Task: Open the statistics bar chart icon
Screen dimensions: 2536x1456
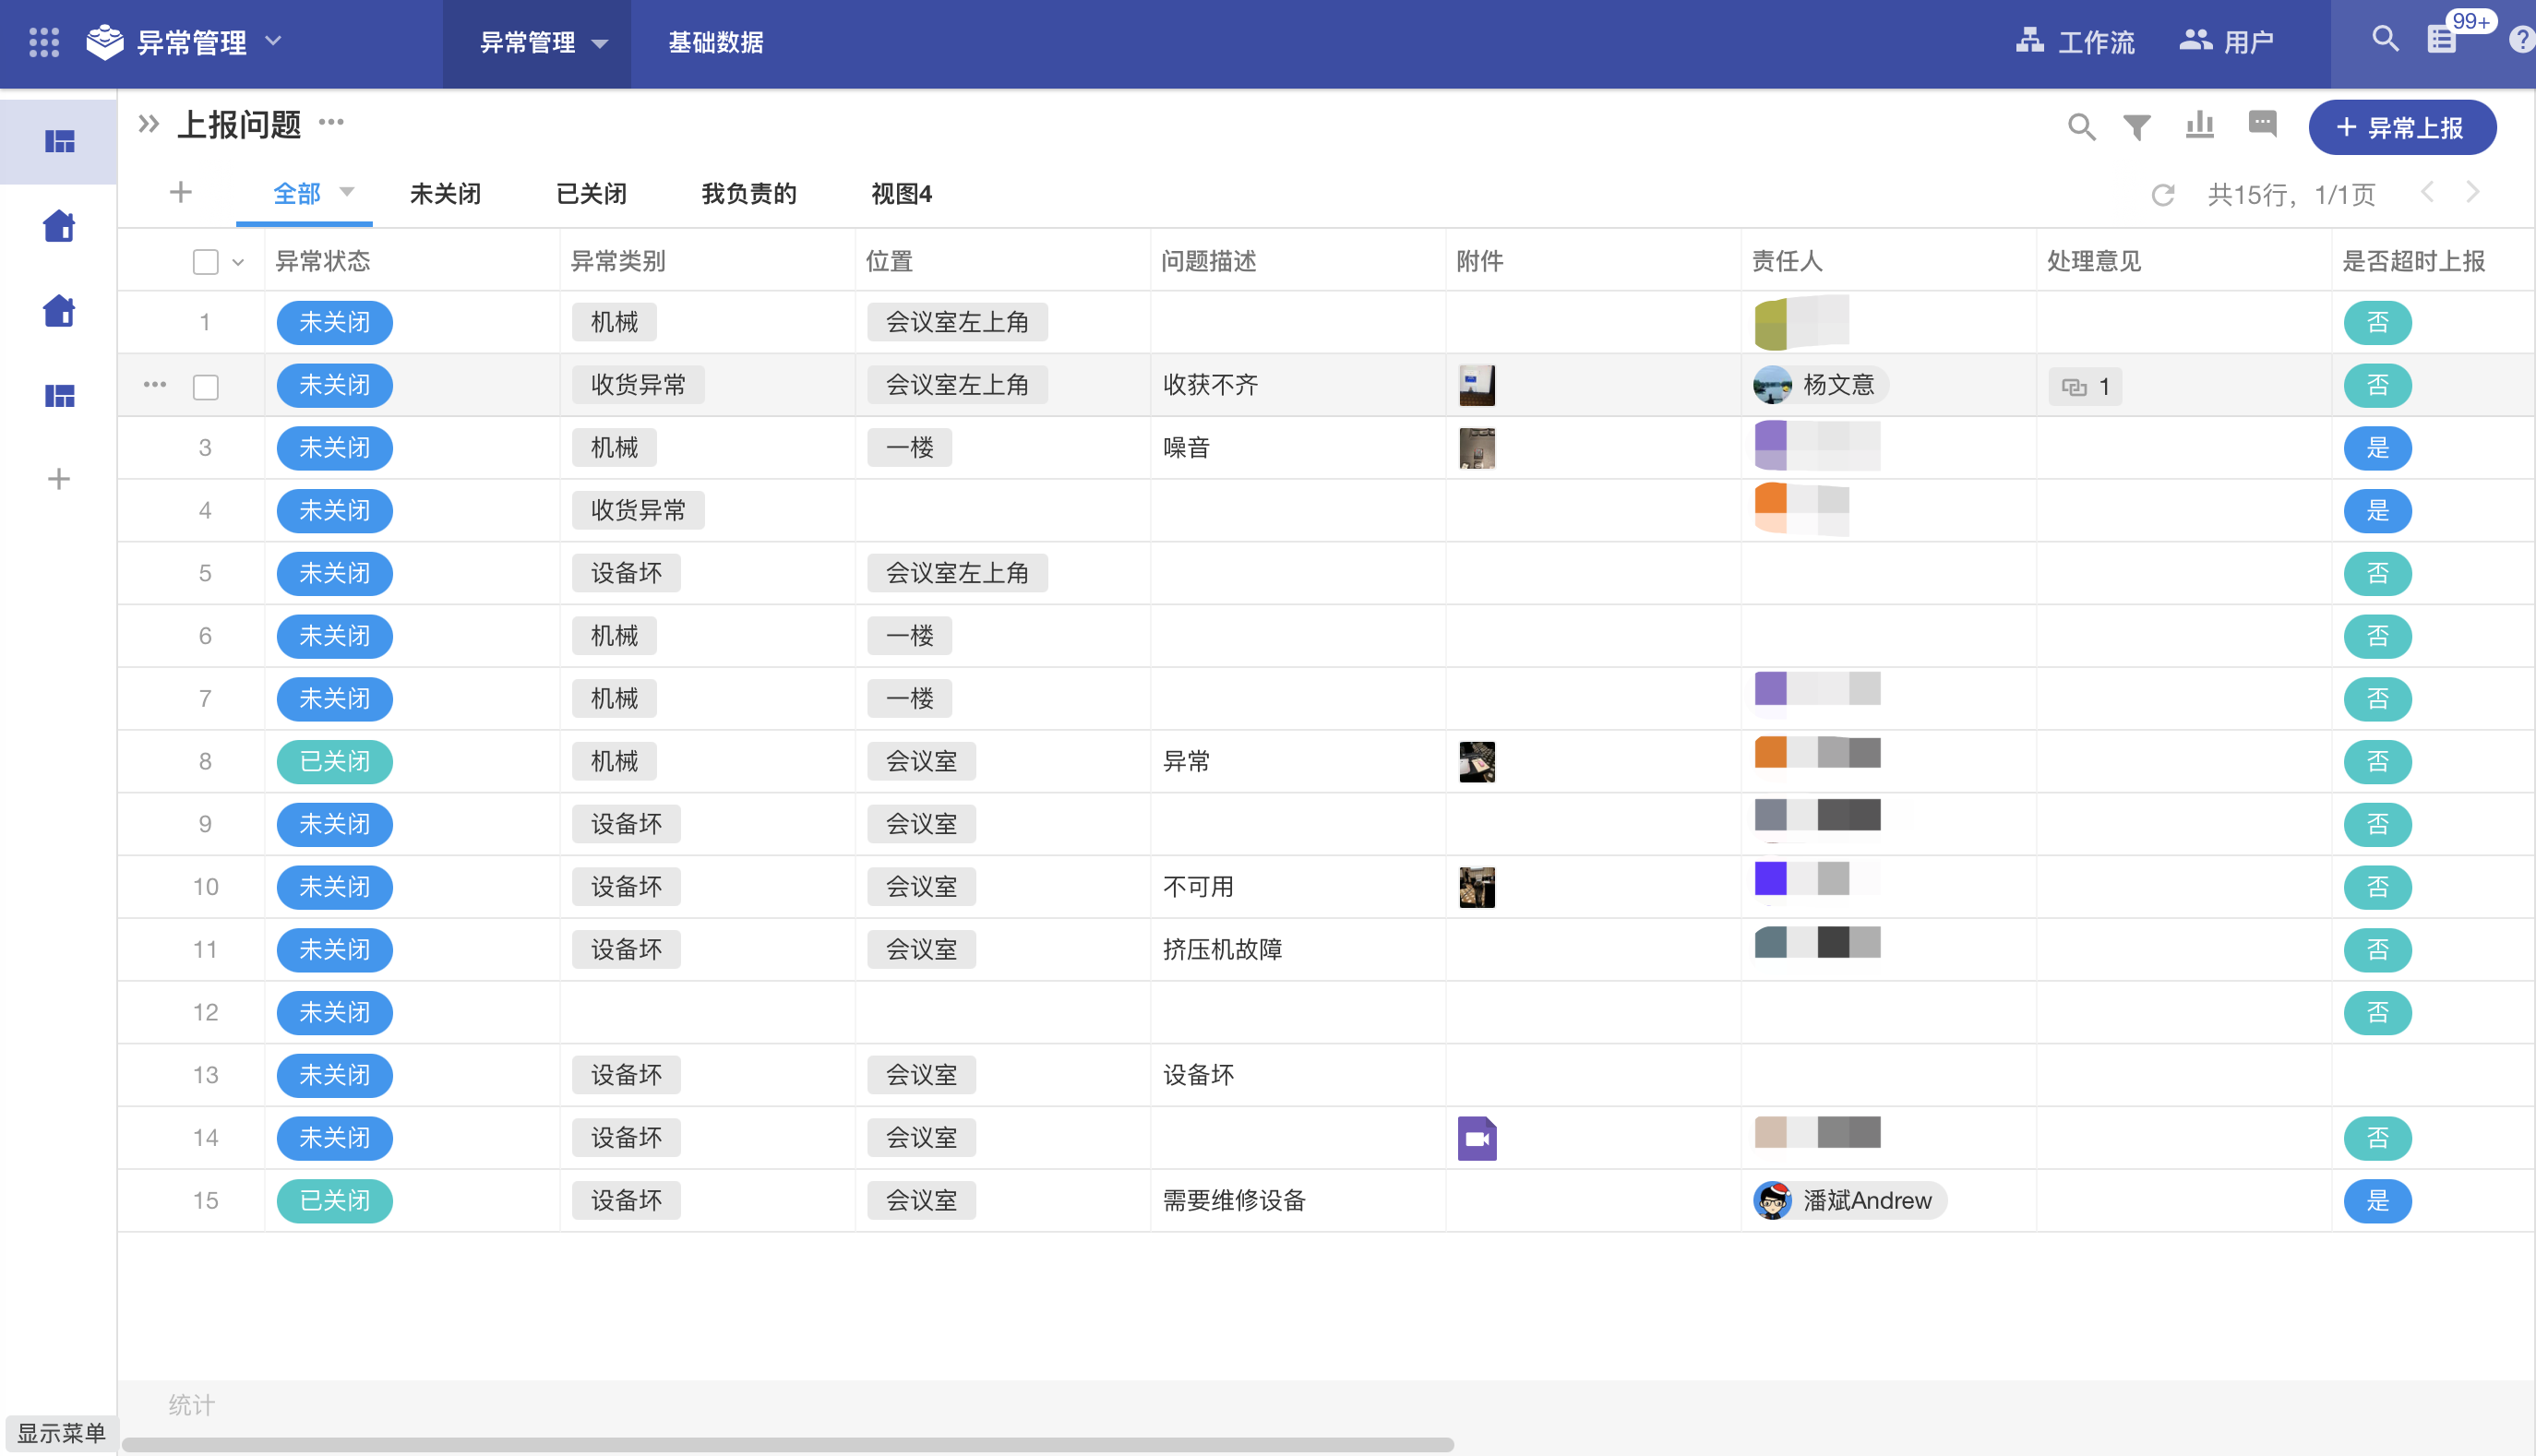Action: pyautogui.click(x=2200, y=125)
